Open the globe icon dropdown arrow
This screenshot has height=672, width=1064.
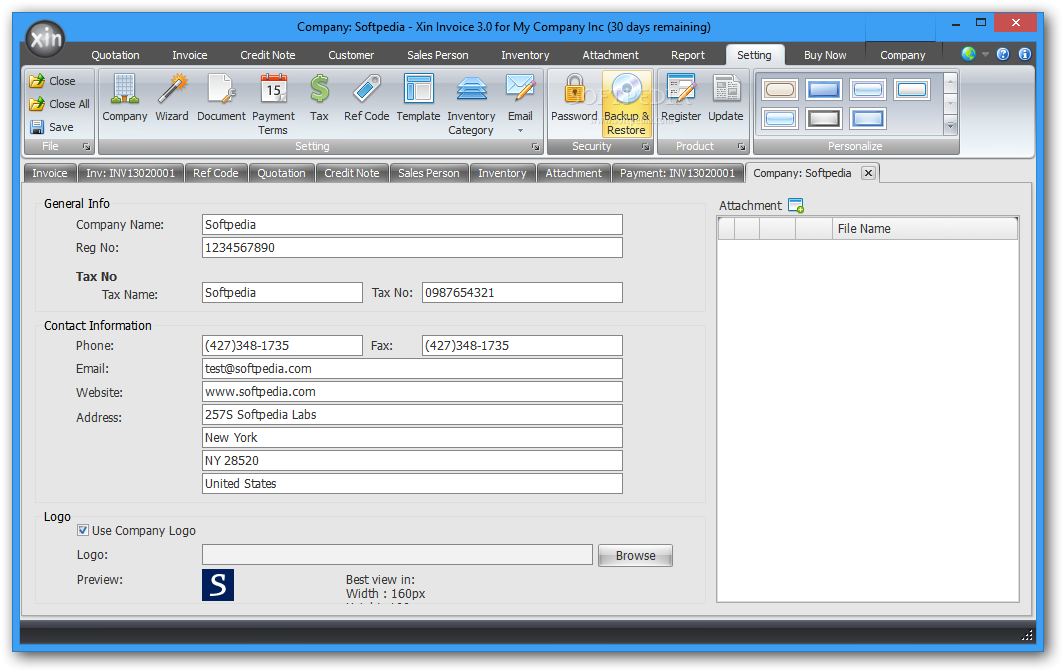coord(985,54)
